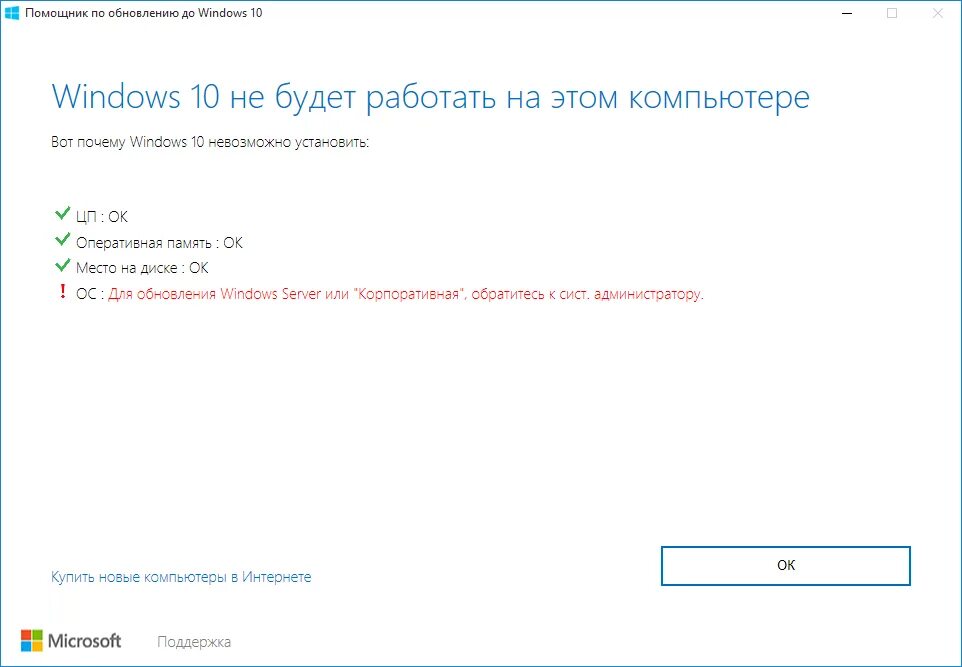962x667 pixels.
Task: Click the Microsoft logo at the bottom
Action: (71, 641)
